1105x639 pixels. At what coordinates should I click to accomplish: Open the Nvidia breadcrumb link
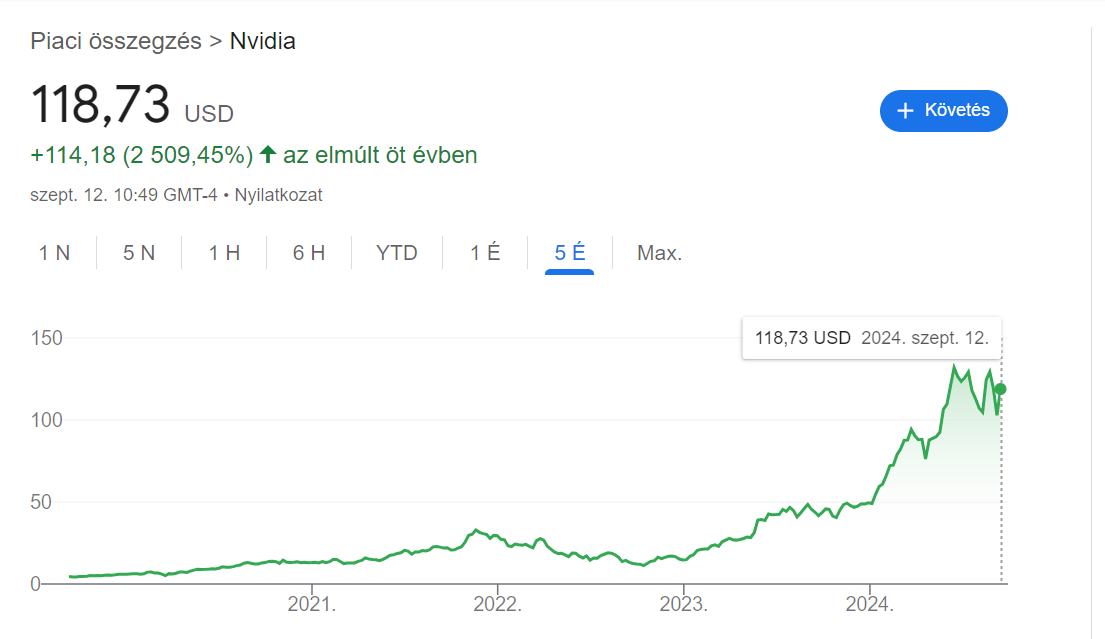click(x=262, y=41)
